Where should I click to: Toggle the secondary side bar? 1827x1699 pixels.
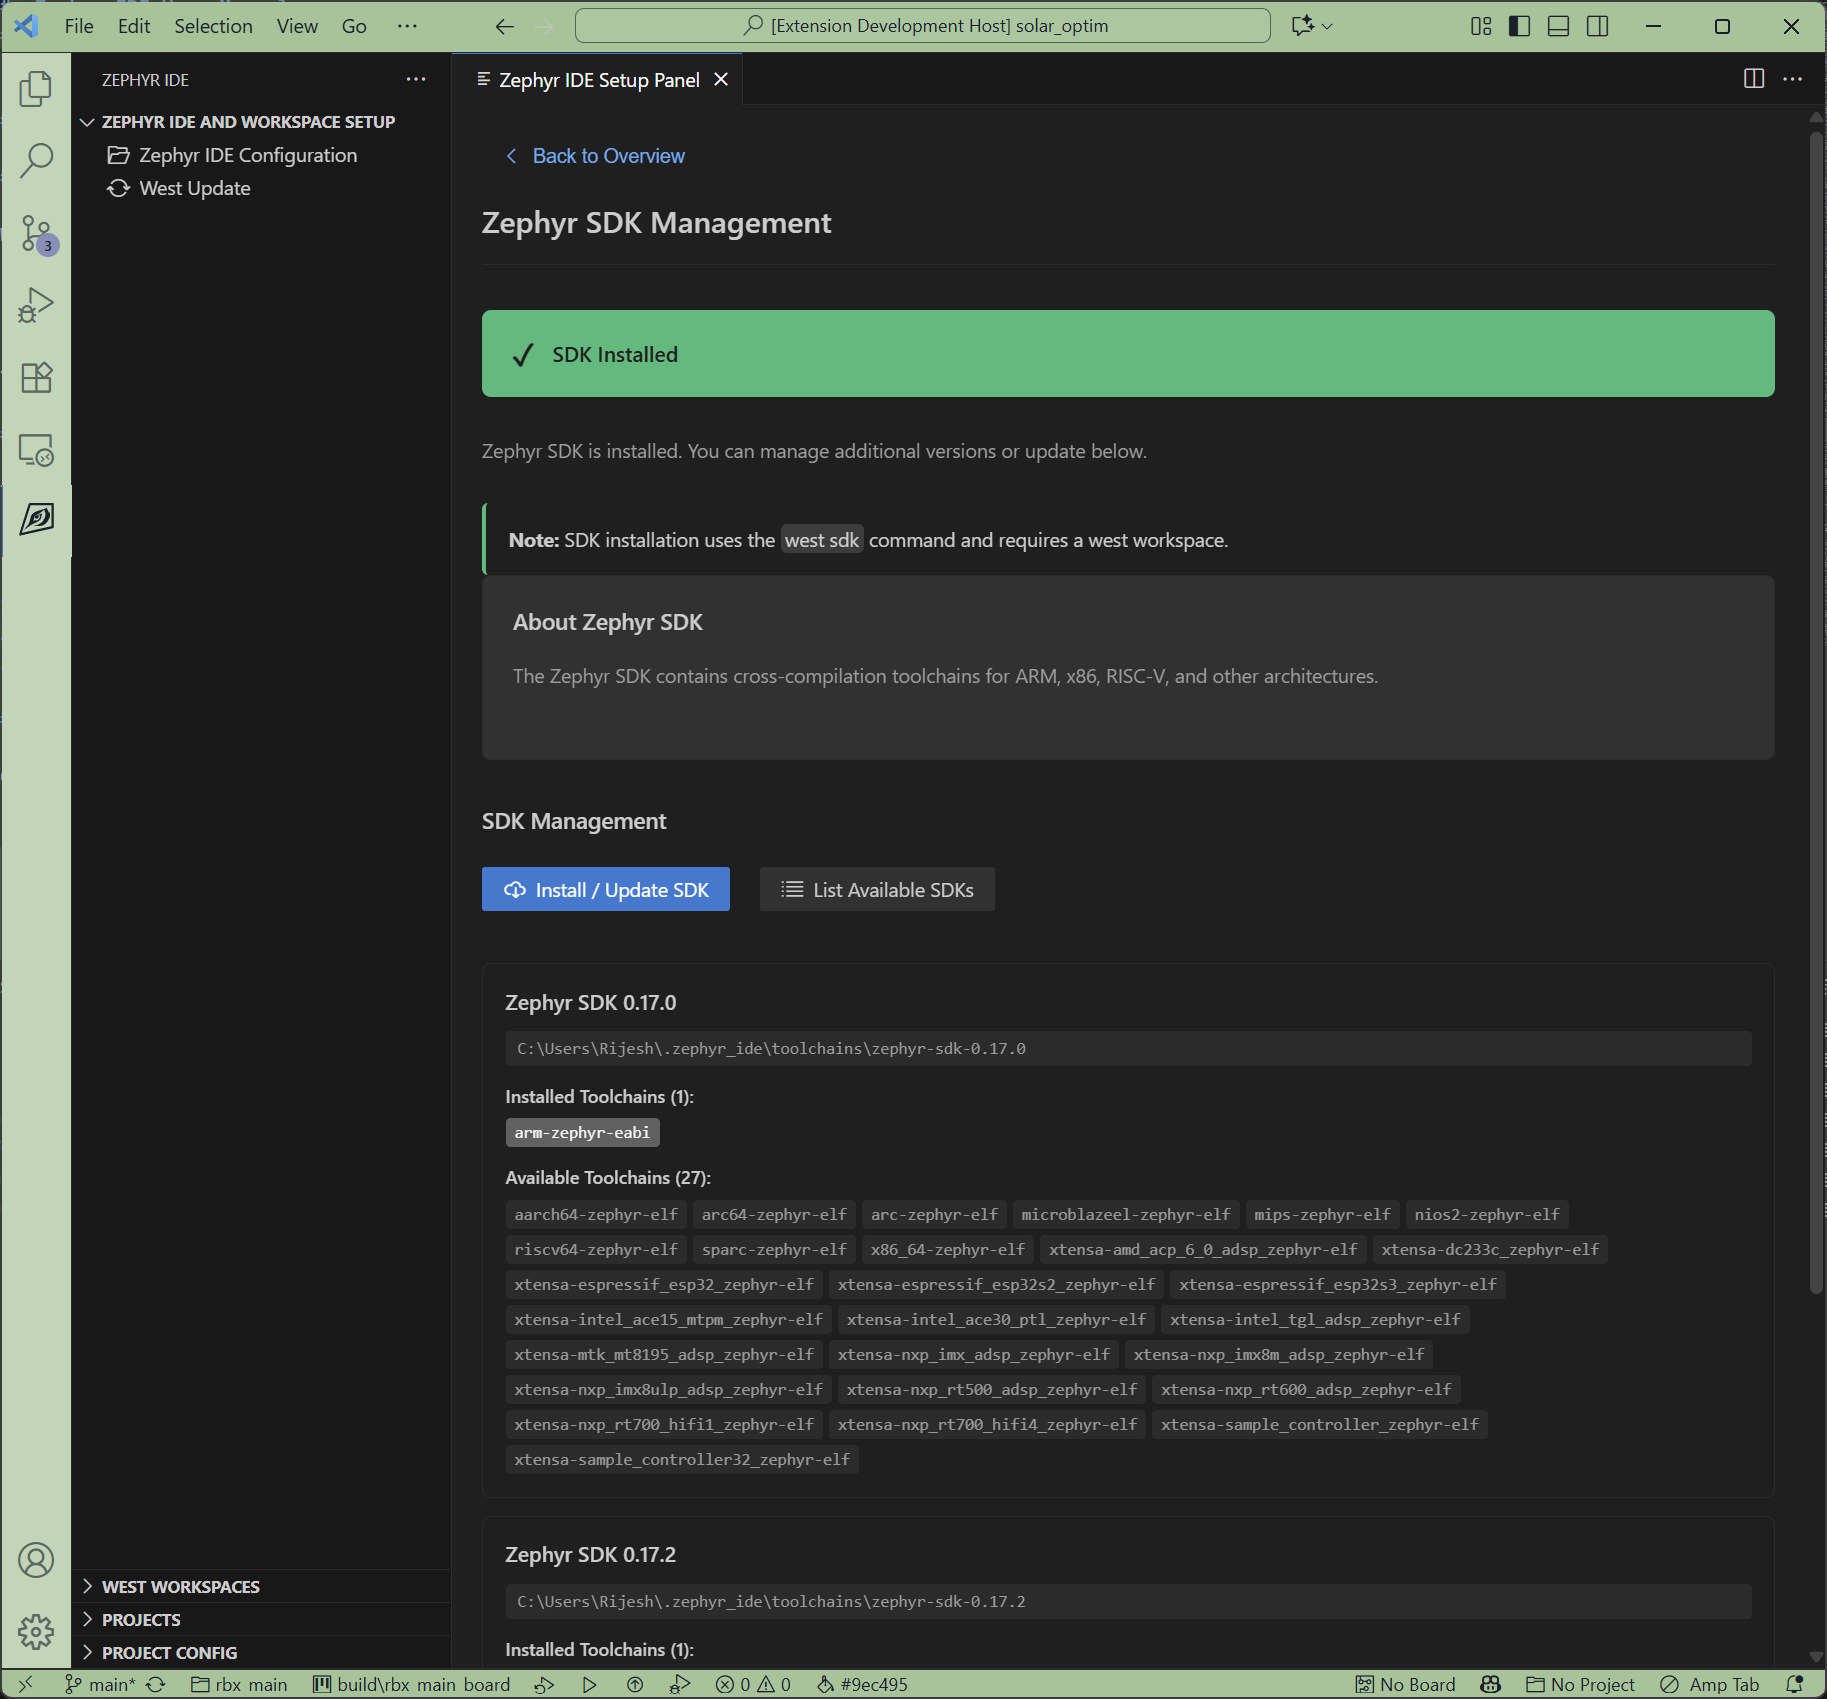click(1598, 26)
